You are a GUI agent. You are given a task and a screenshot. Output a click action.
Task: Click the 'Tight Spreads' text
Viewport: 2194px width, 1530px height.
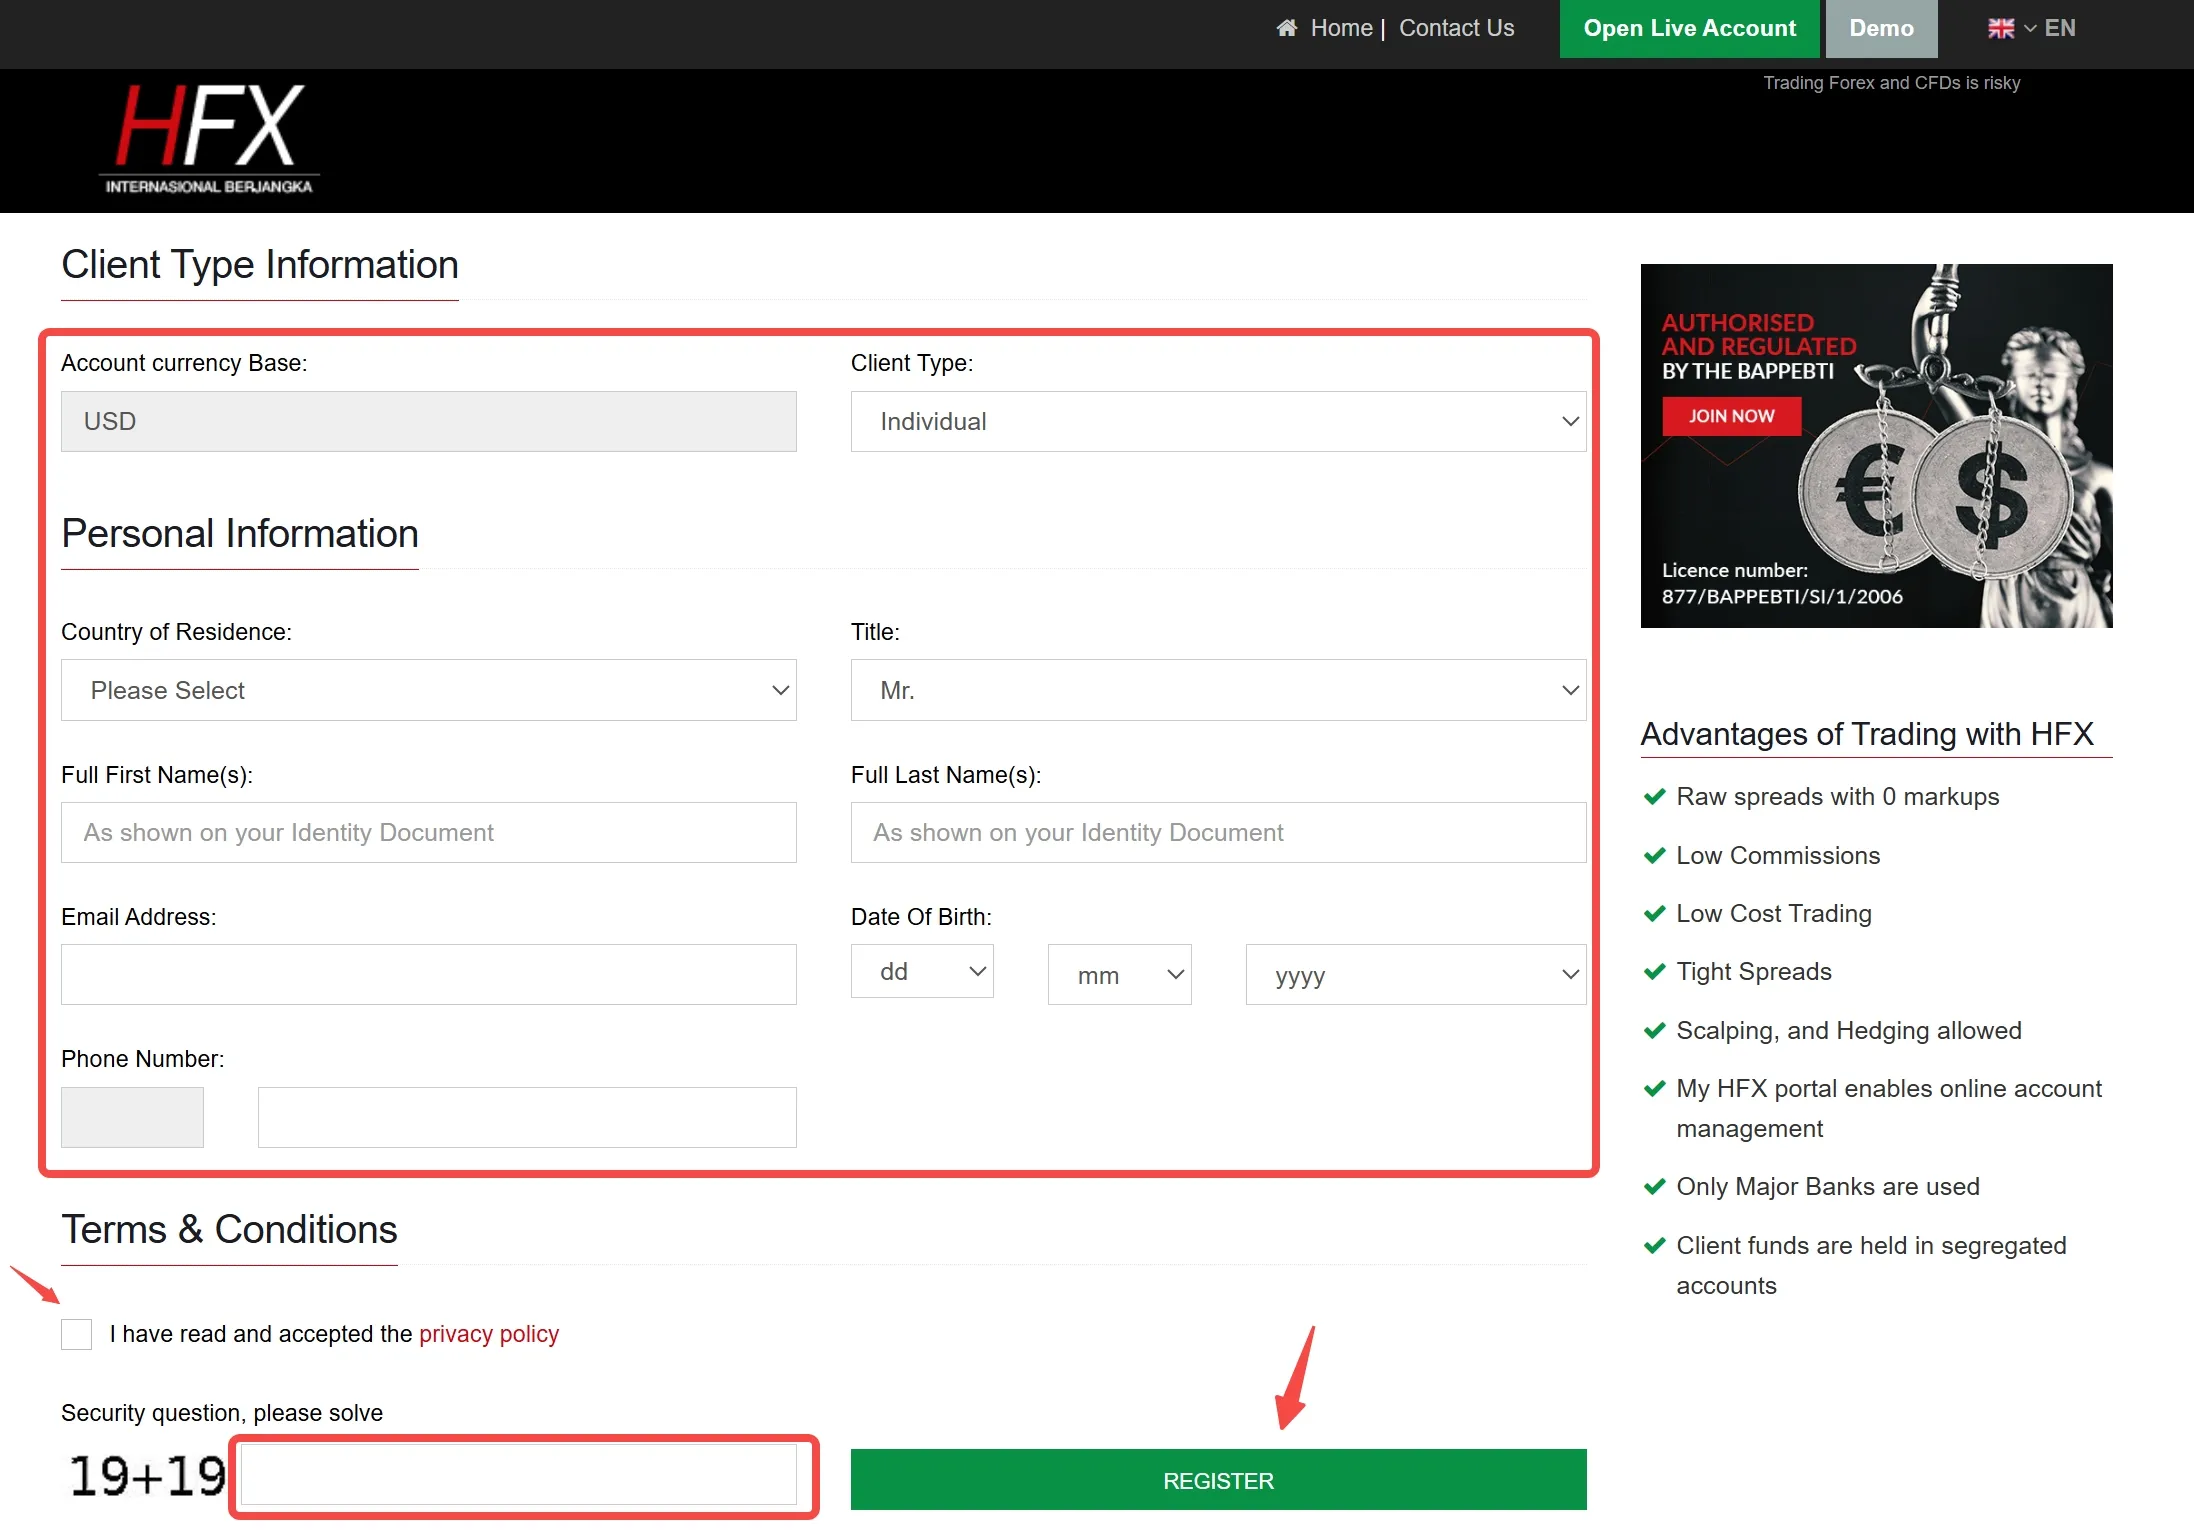pos(1754,971)
